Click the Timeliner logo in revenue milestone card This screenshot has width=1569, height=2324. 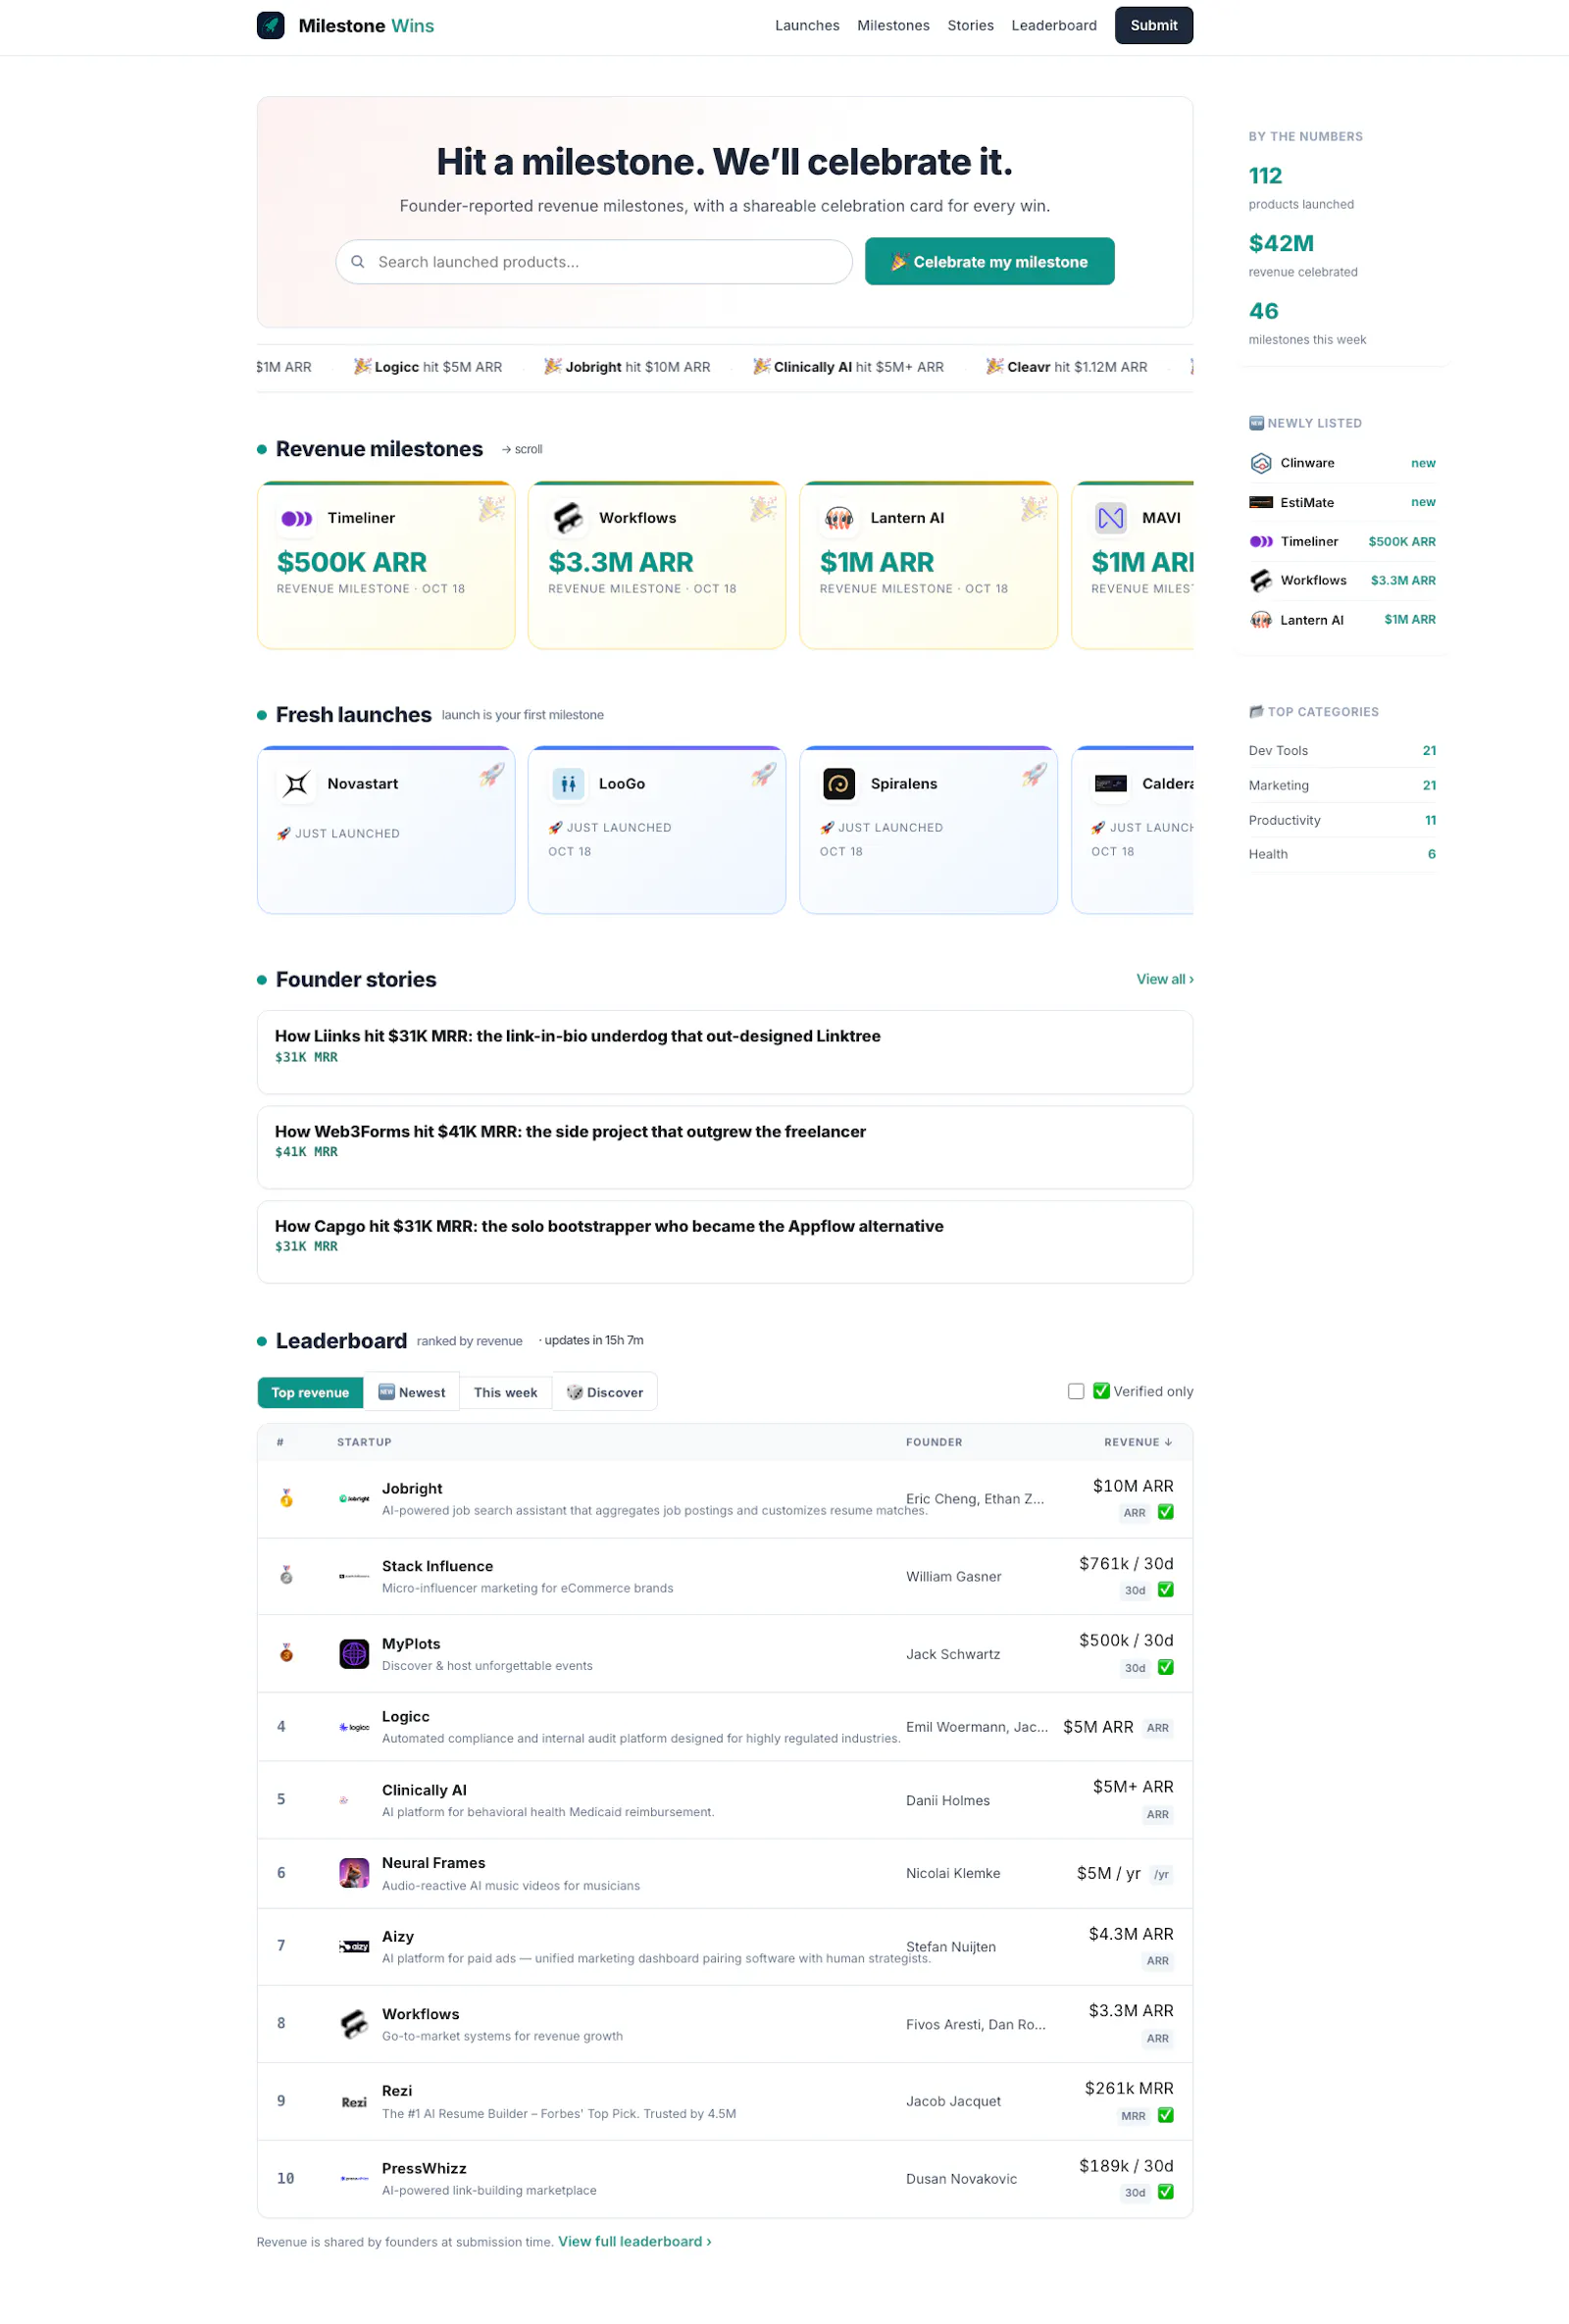point(296,518)
